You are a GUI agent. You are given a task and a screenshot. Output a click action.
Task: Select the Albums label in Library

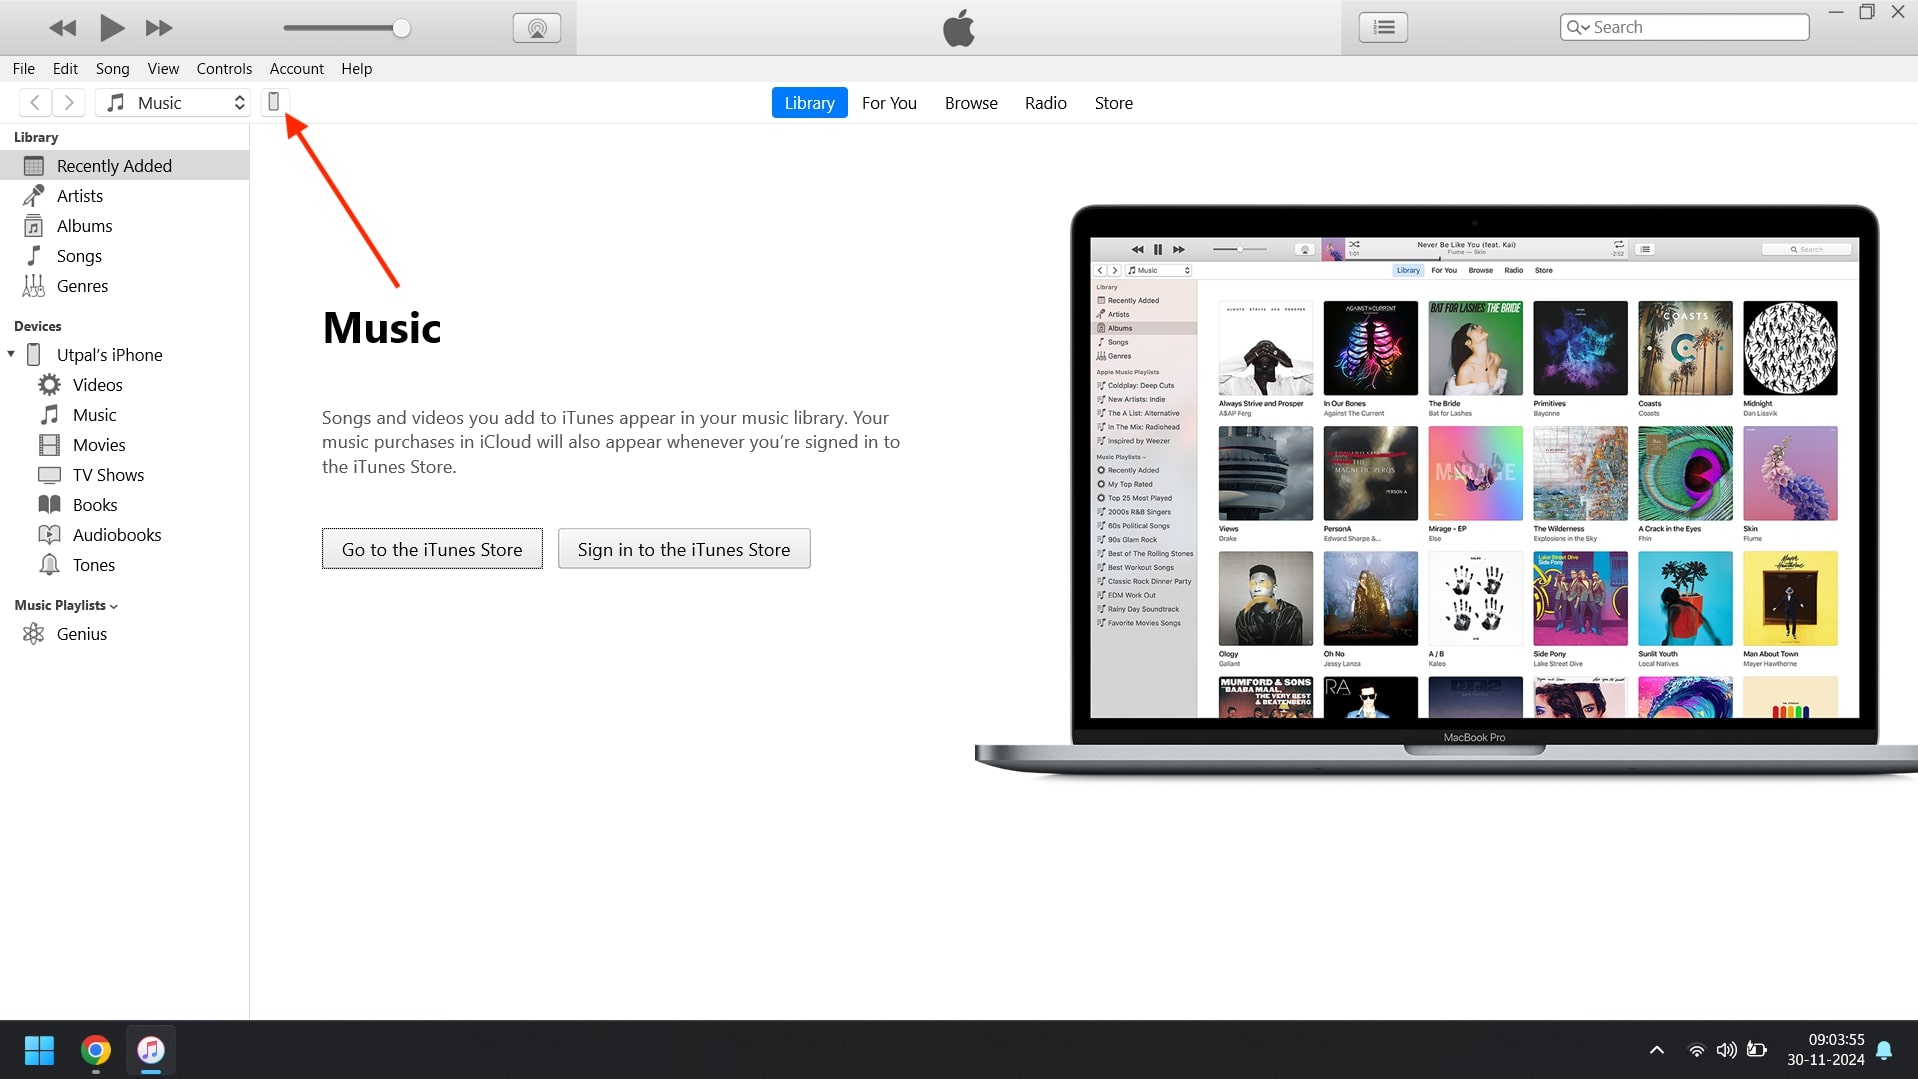point(85,226)
